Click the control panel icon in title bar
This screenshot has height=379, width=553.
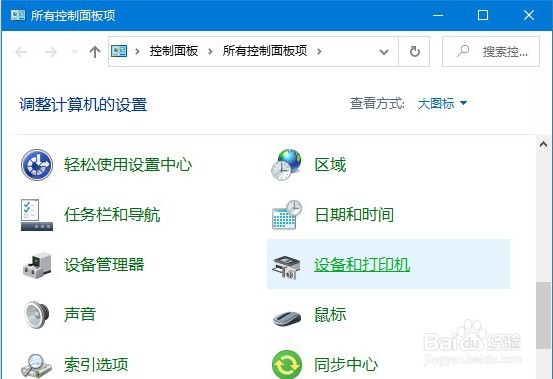pyautogui.click(x=18, y=15)
